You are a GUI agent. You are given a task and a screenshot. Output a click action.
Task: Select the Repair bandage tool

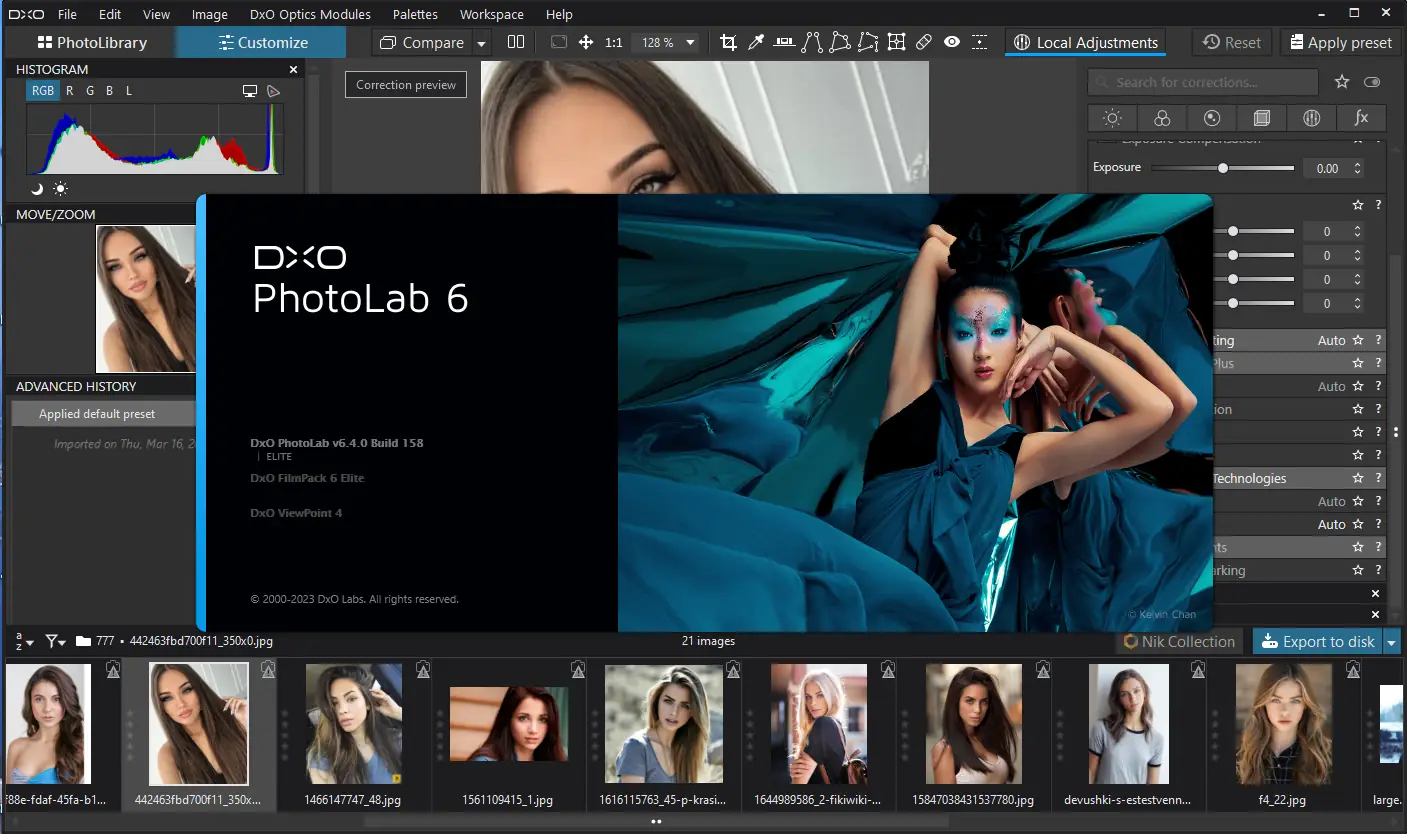(x=924, y=43)
